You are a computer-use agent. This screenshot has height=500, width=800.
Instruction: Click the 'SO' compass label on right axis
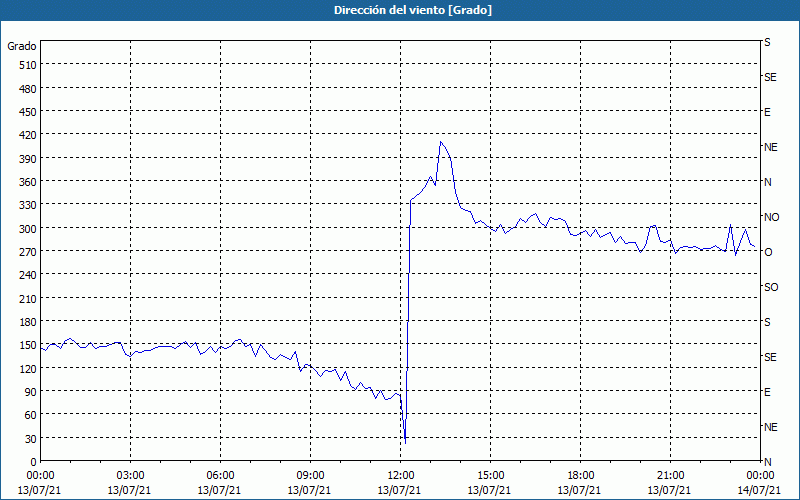coord(771,287)
